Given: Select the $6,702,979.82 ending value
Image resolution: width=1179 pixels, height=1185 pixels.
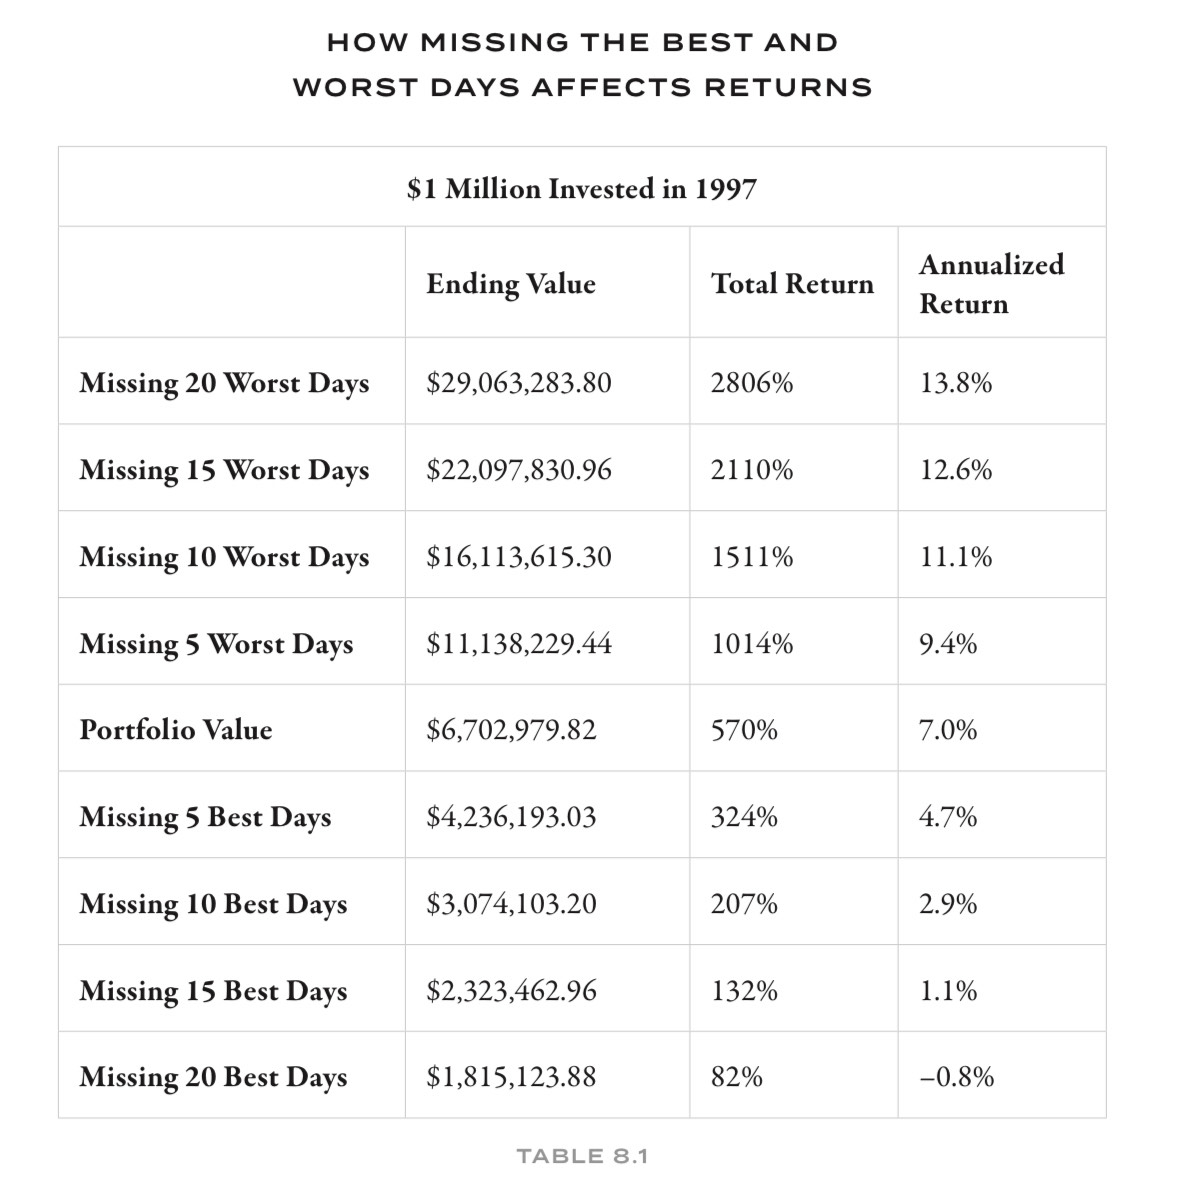Looking at the screenshot, I should pos(511,730).
